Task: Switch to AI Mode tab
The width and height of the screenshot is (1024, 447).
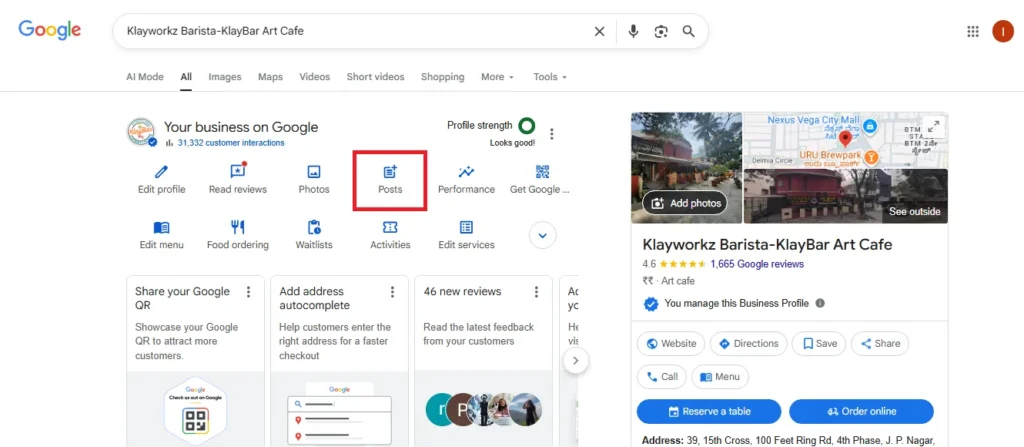Action: pos(145,77)
